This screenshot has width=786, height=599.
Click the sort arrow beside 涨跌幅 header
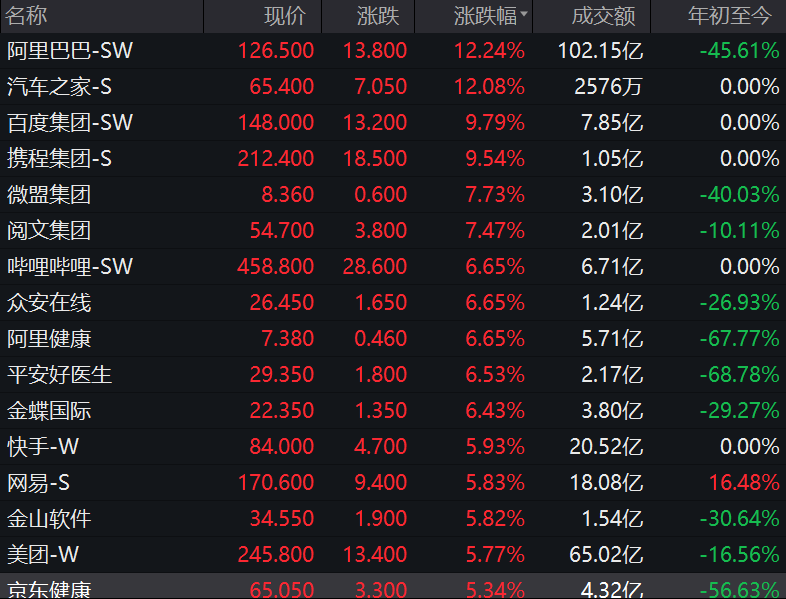click(x=524, y=14)
